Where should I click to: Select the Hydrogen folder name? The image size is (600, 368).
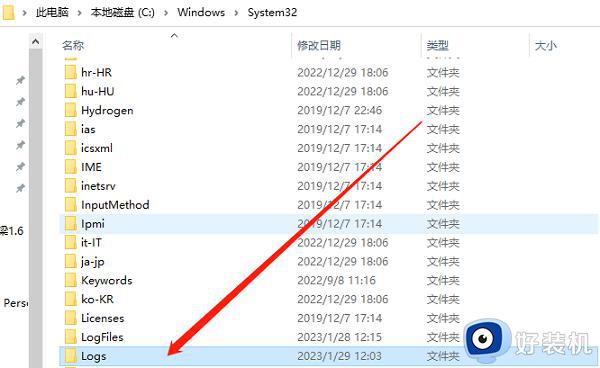107,111
